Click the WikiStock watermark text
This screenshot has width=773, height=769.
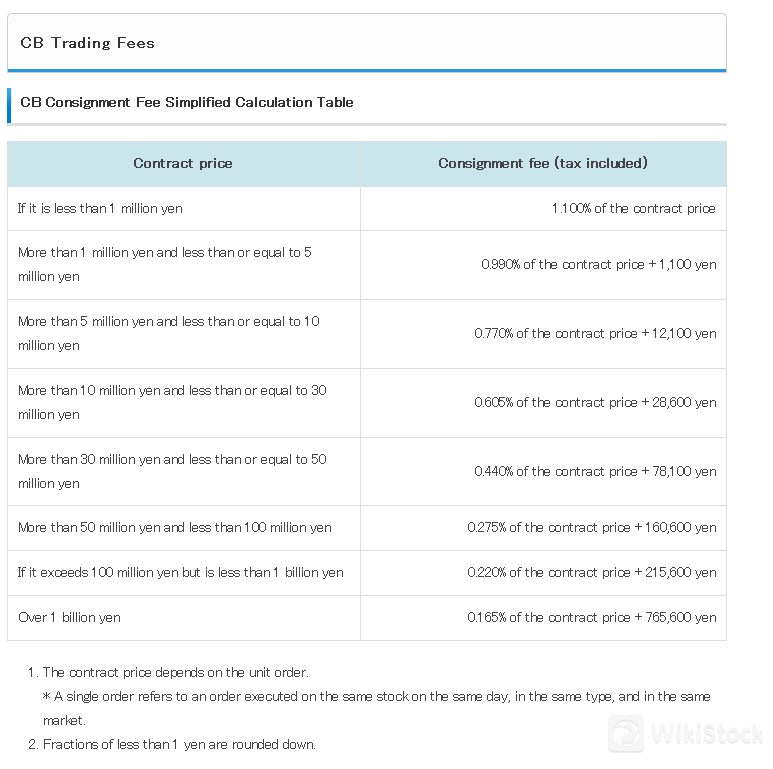point(708,734)
